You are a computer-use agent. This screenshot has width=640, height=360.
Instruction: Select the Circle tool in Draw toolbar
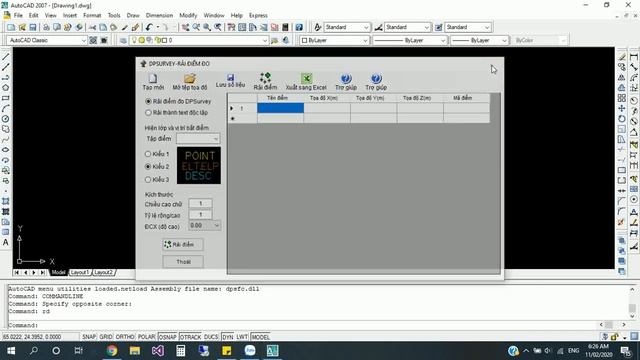tap(6, 119)
